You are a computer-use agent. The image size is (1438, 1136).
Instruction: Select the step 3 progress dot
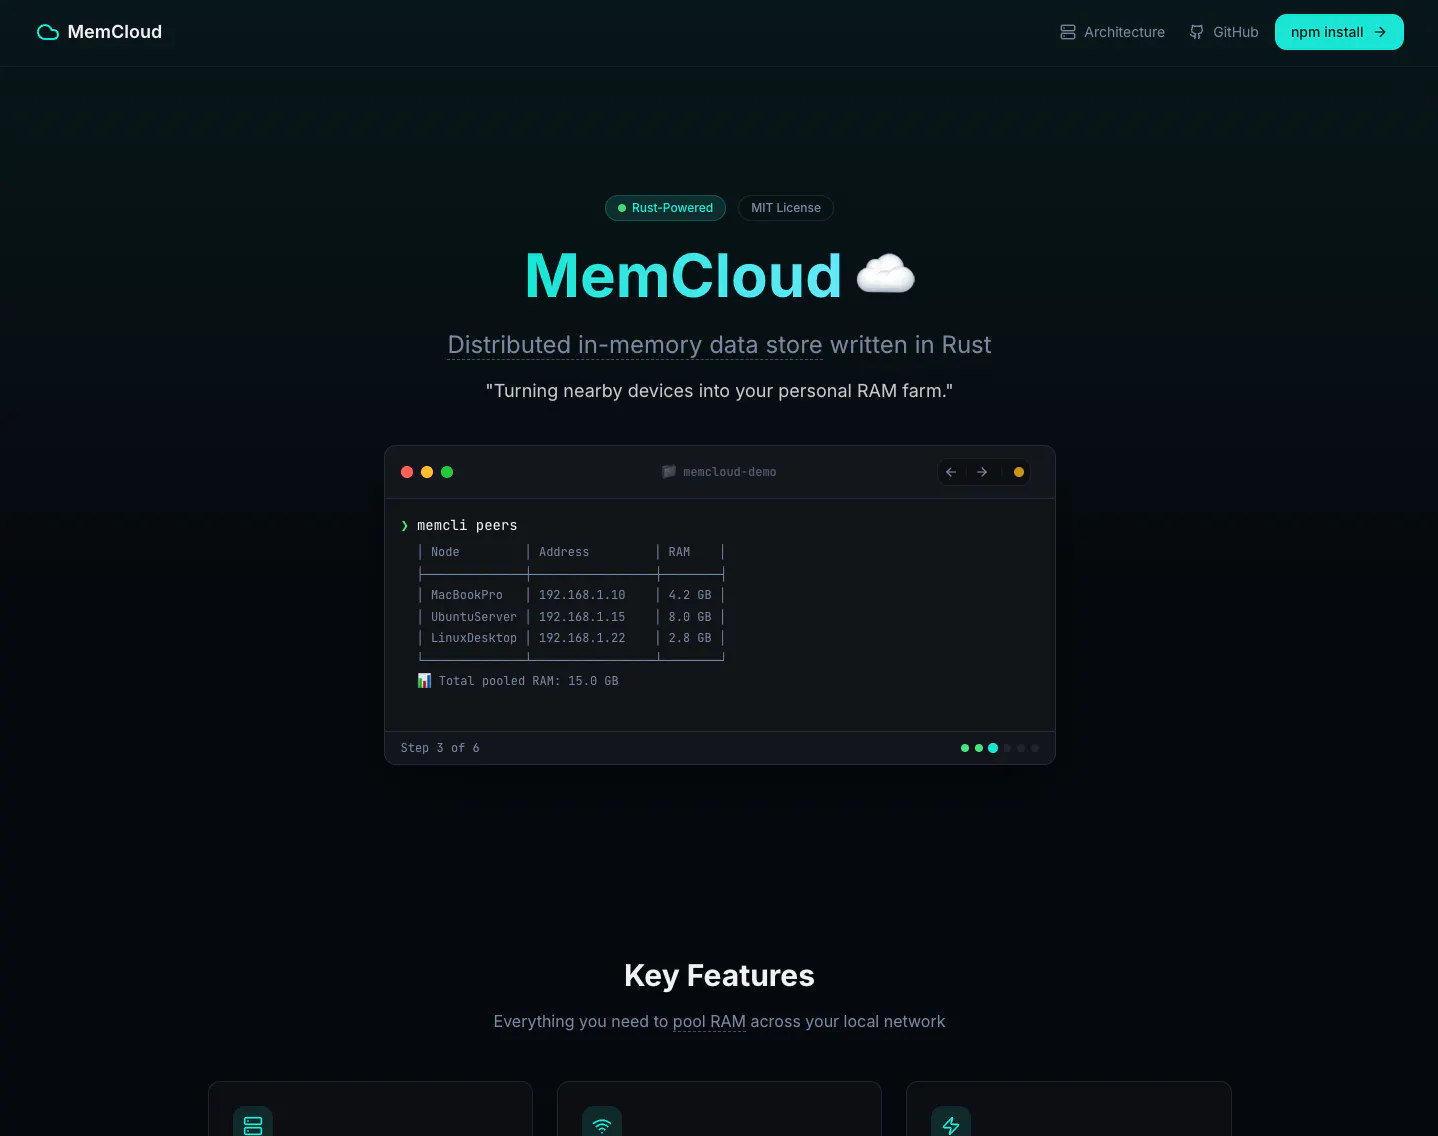click(x=993, y=748)
